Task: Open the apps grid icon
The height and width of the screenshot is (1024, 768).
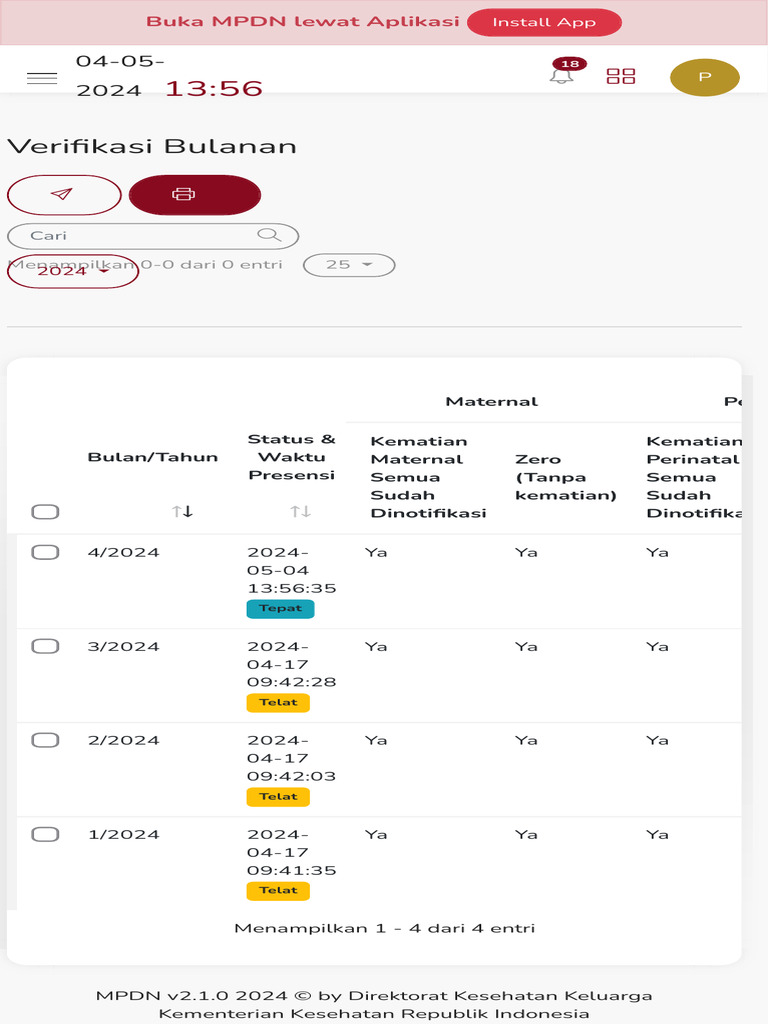Action: 621,77
